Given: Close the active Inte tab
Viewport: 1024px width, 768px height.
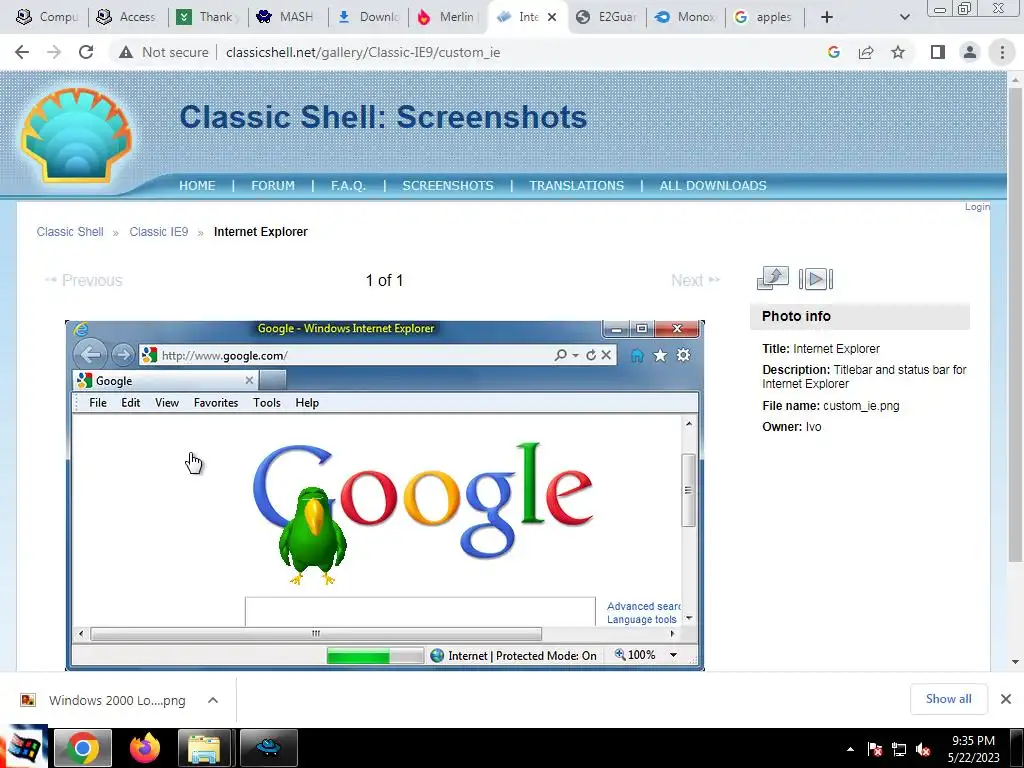Looking at the screenshot, I should click(552, 17).
